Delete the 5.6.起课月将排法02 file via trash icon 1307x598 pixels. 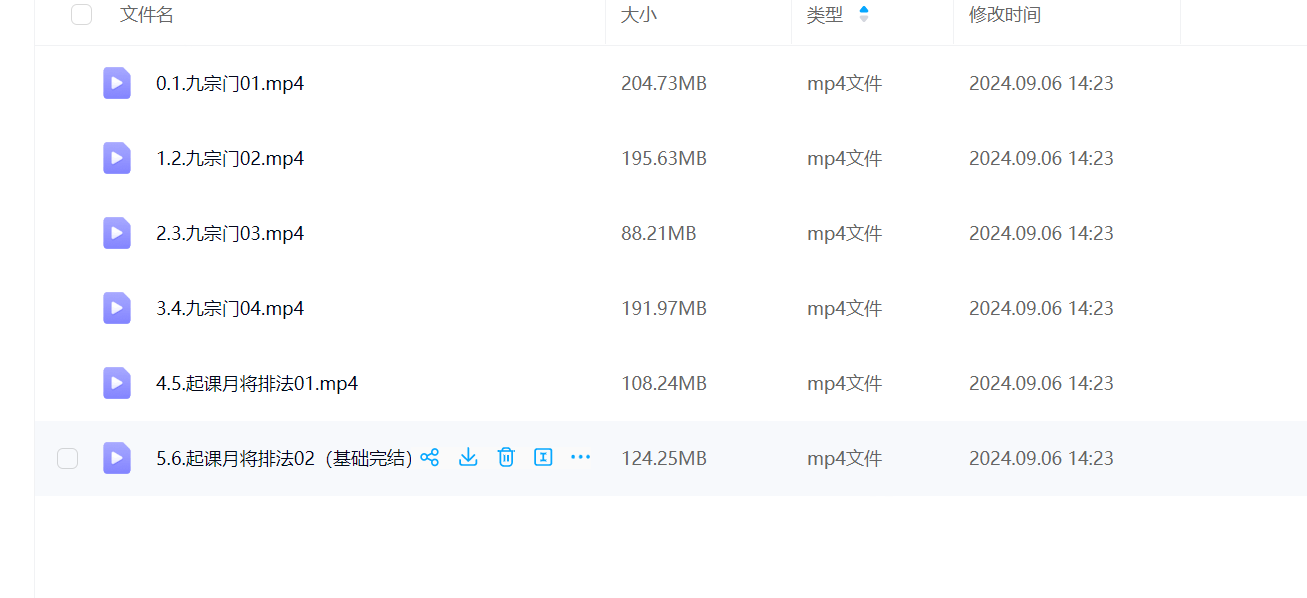pos(506,458)
